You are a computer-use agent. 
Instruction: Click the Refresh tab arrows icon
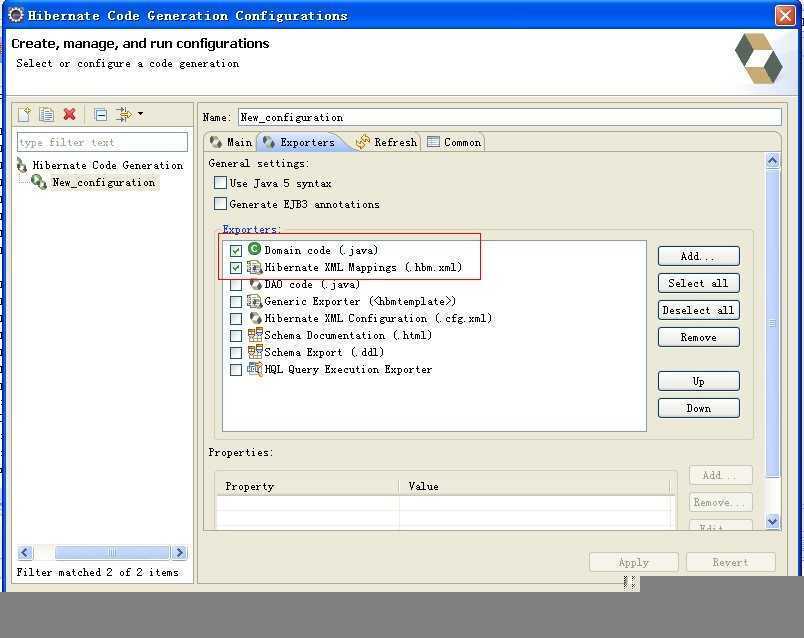[363, 142]
